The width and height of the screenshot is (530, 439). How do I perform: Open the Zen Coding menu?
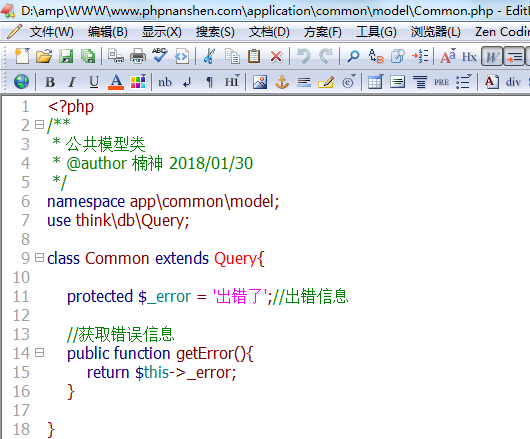(x=502, y=32)
